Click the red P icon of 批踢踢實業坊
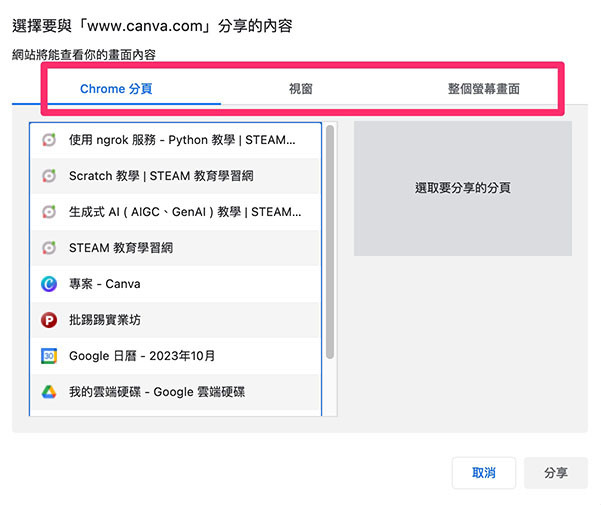The image size is (601, 505). click(49, 320)
